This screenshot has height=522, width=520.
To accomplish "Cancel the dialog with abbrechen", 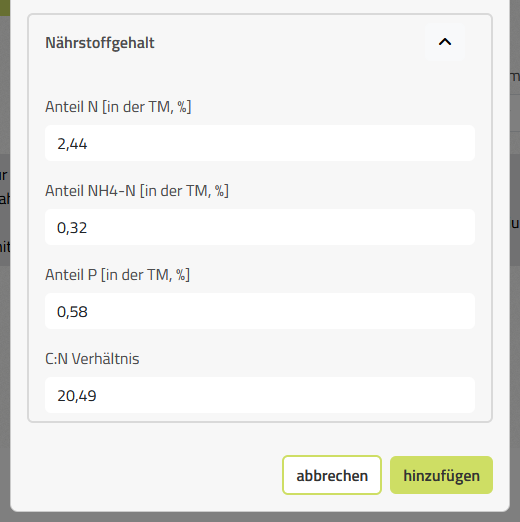I will click(332, 475).
